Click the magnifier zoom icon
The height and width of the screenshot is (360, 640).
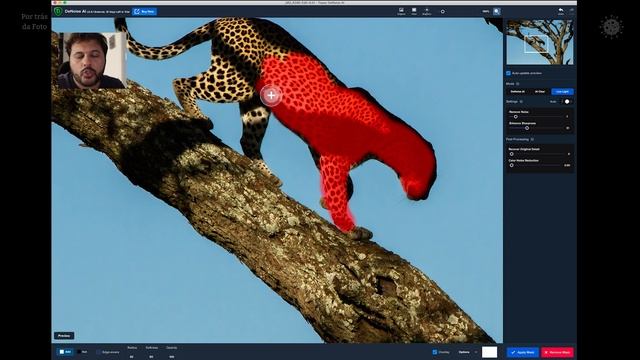[x=496, y=11]
